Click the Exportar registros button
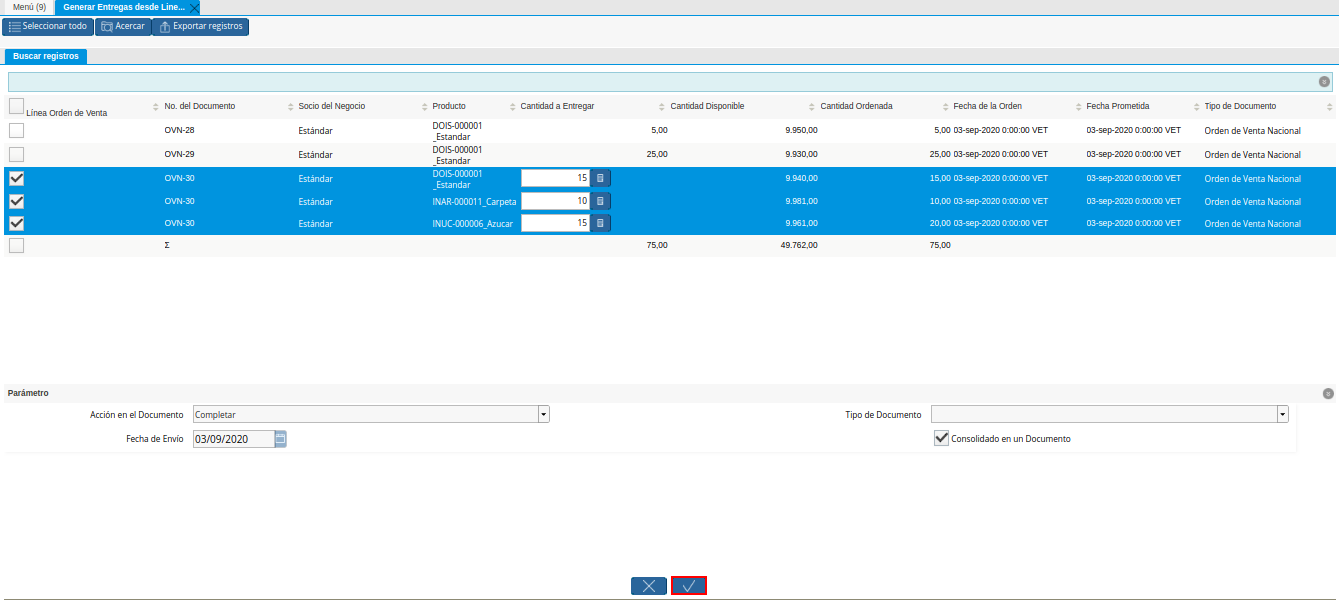The width and height of the screenshot is (1339, 600). (200, 26)
